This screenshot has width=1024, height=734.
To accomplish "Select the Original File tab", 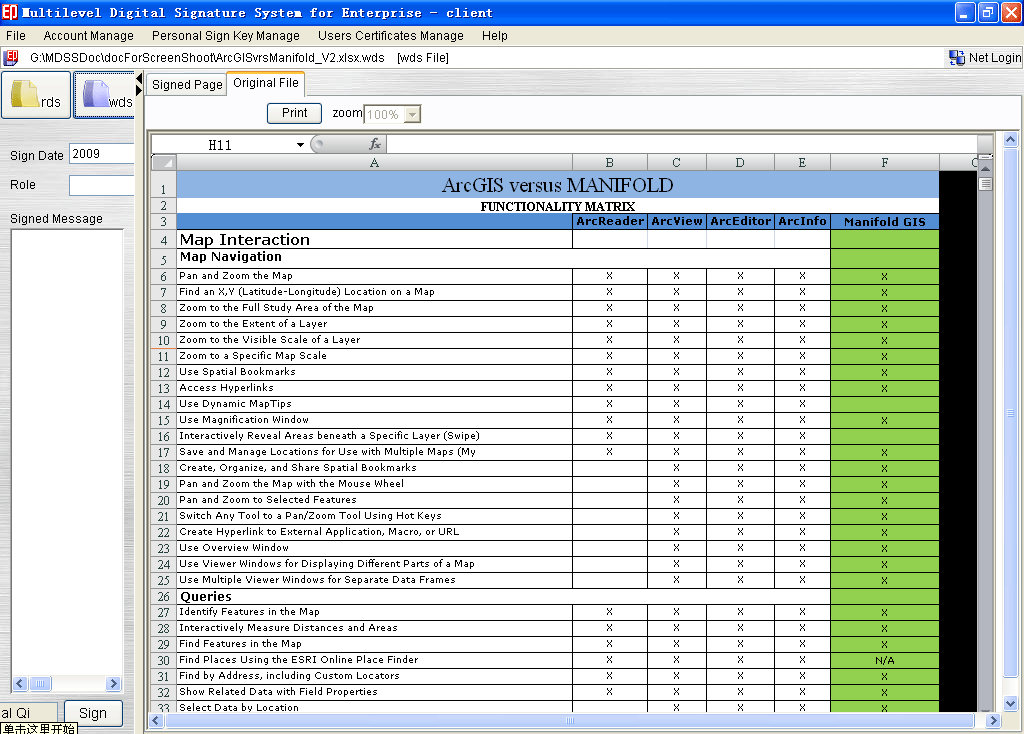I will [266, 83].
